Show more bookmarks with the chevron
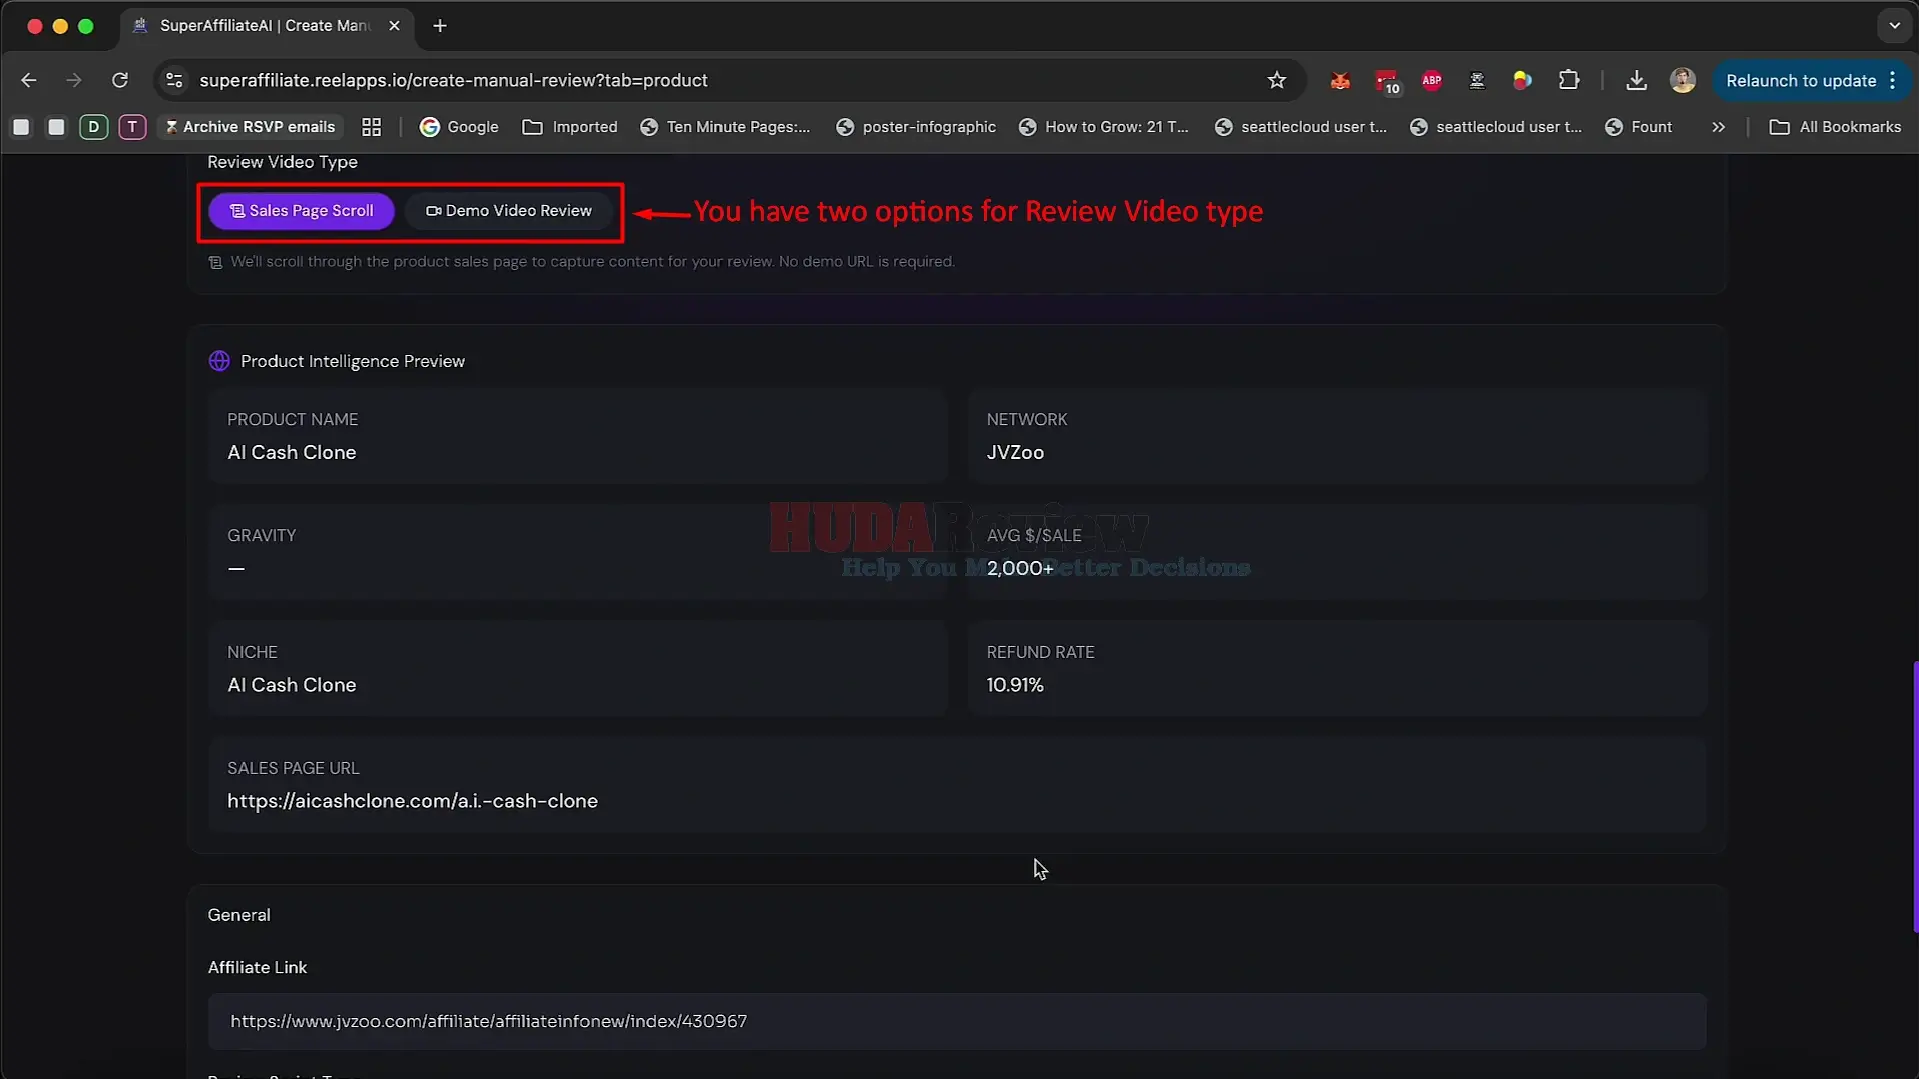The width and height of the screenshot is (1919, 1079). coord(1718,127)
